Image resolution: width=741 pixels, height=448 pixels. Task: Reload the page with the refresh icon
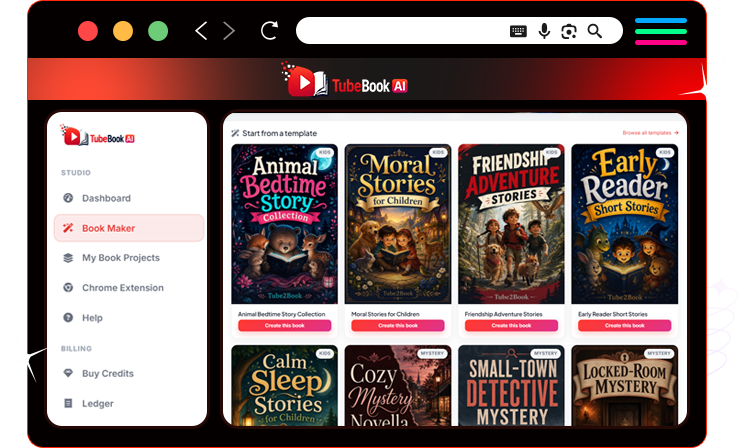click(269, 31)
